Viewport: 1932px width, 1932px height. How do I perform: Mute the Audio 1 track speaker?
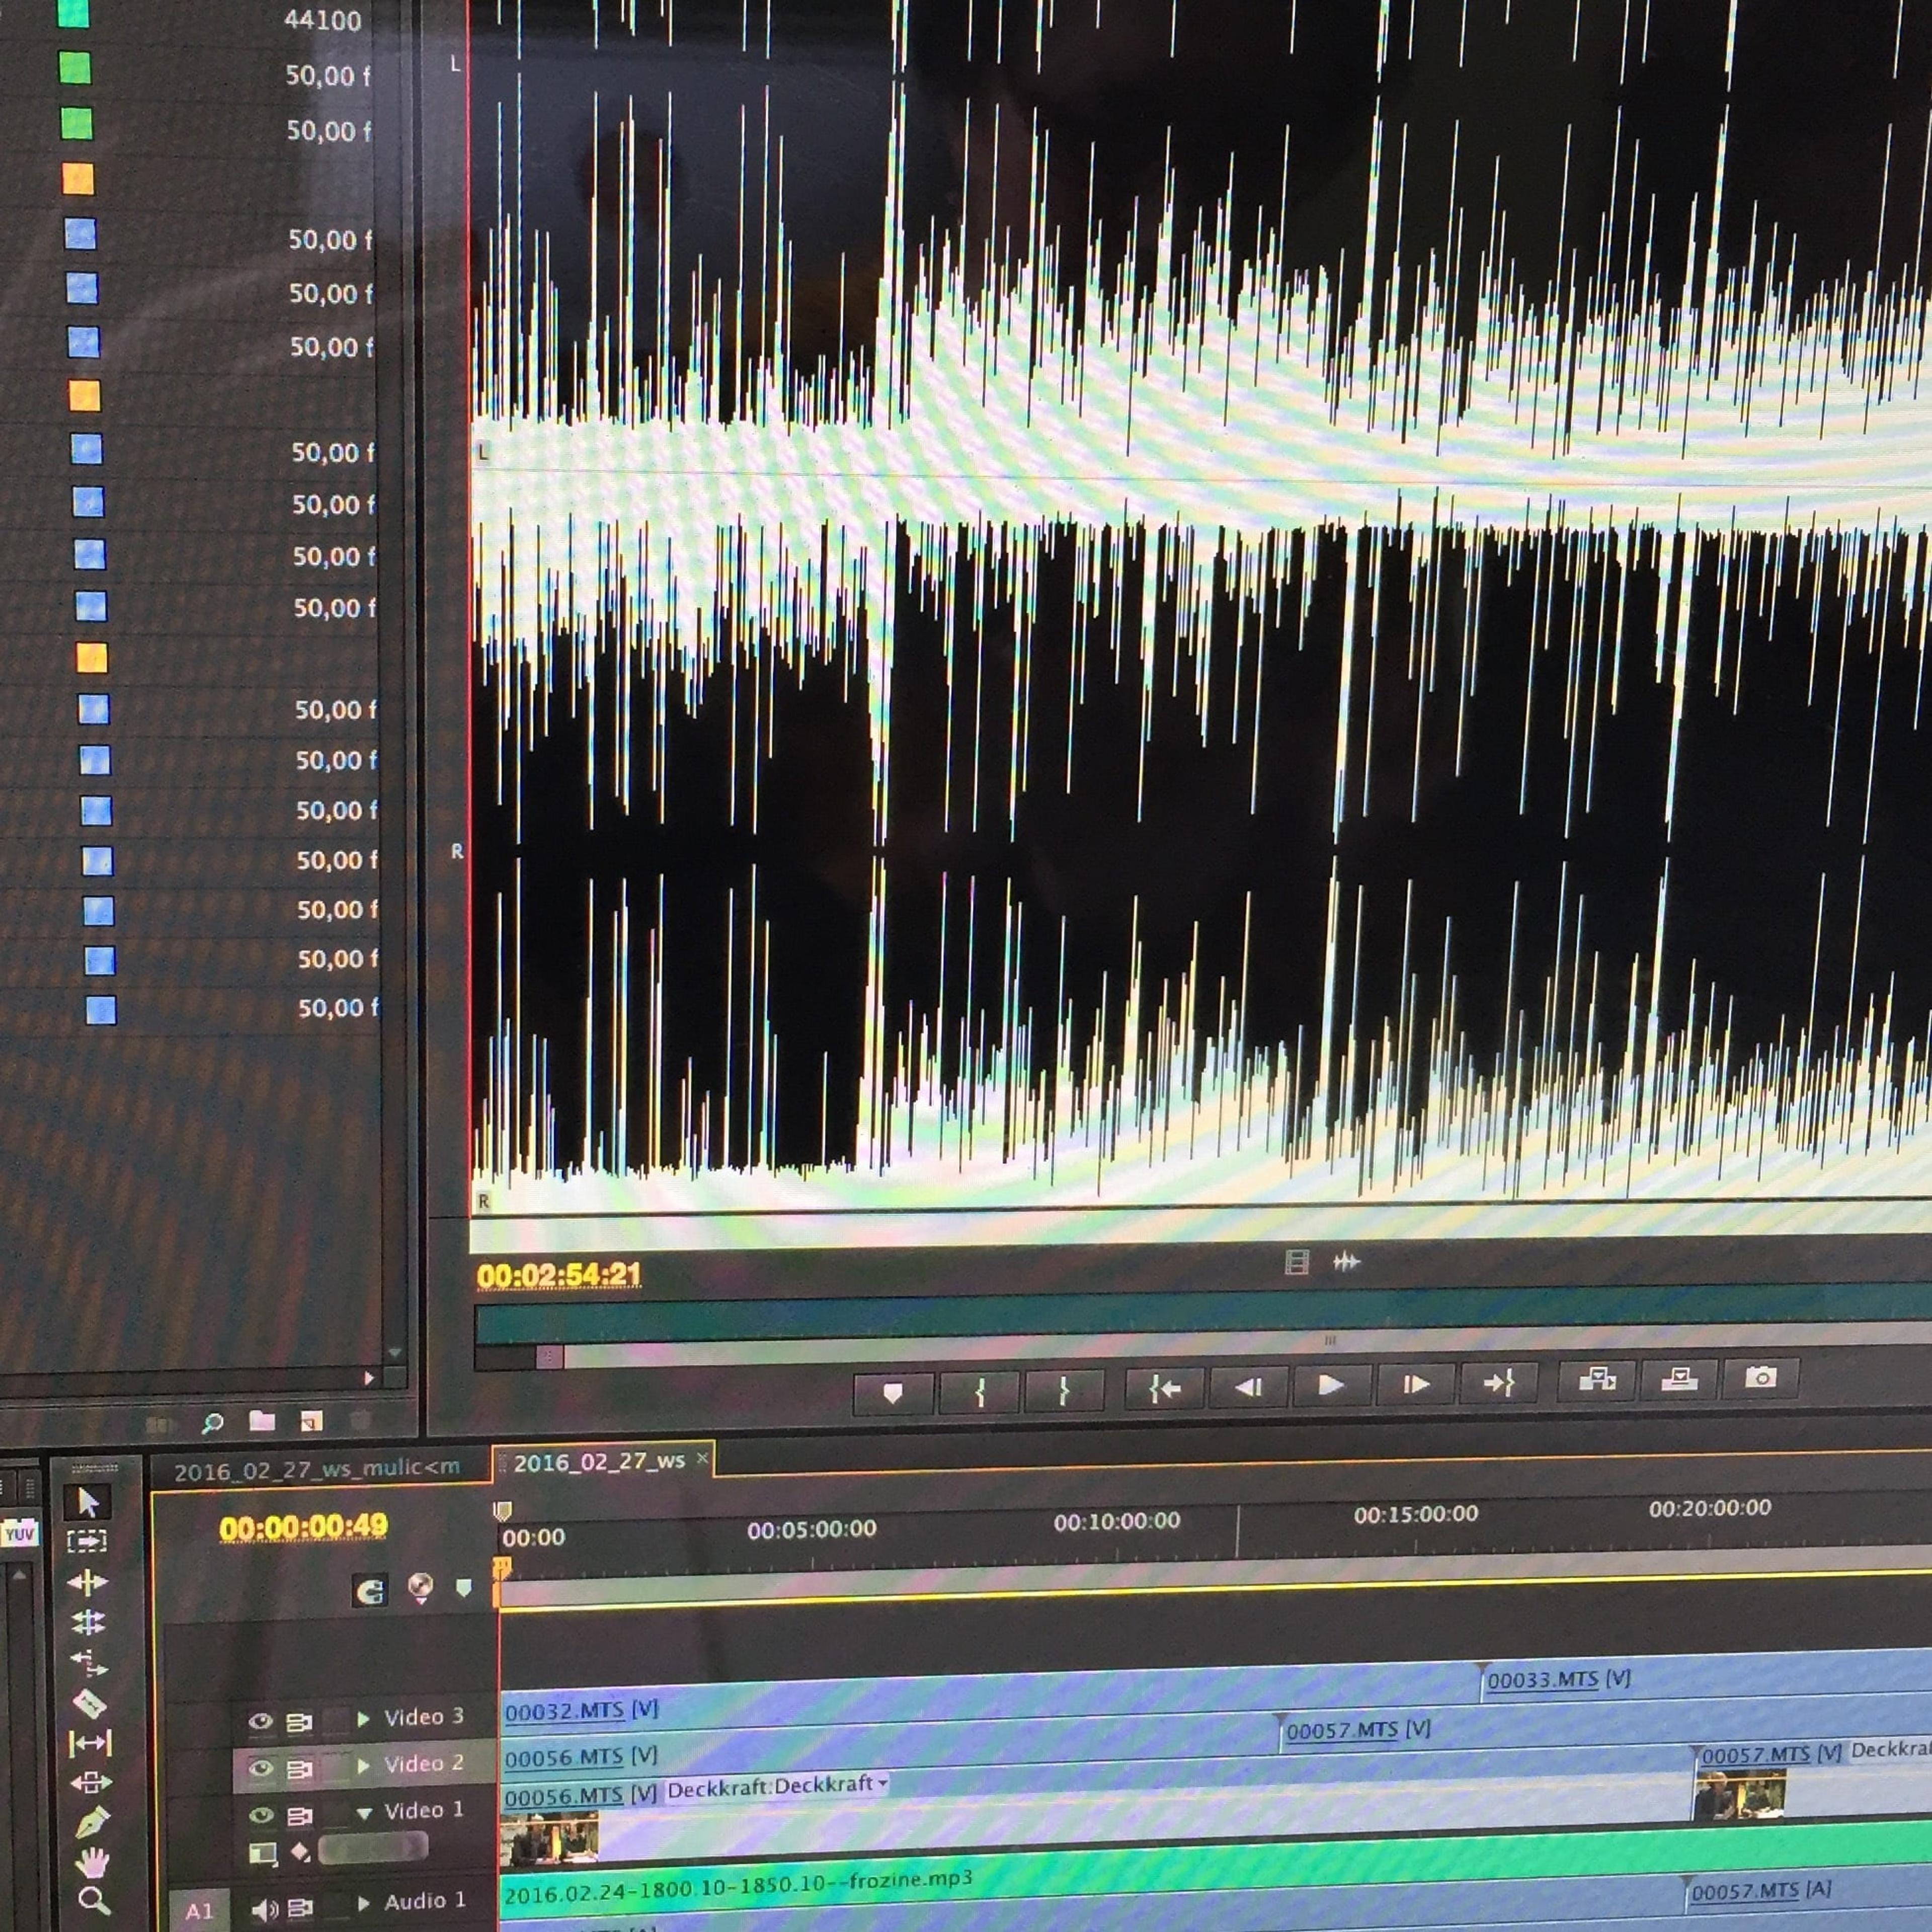[264, 1910]
